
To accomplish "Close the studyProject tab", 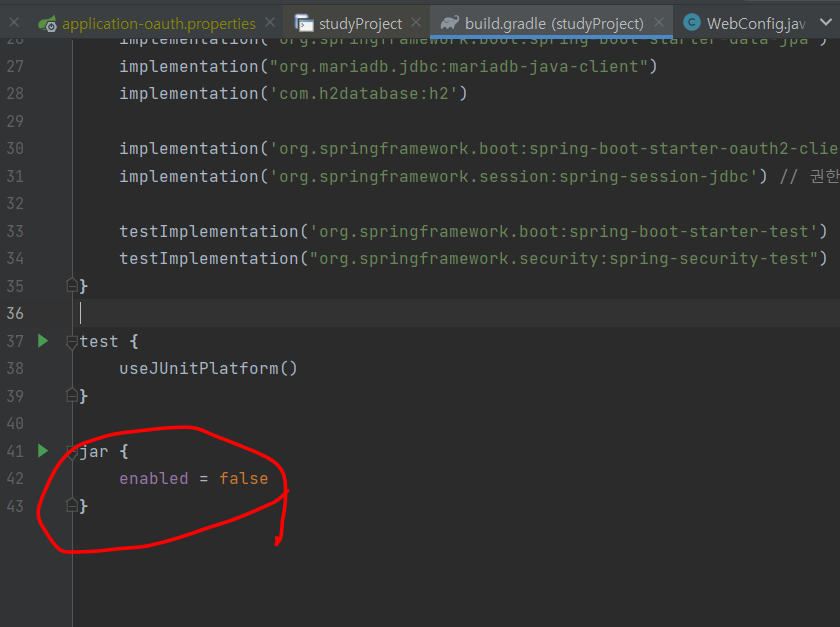I will (x=418, y=21).
